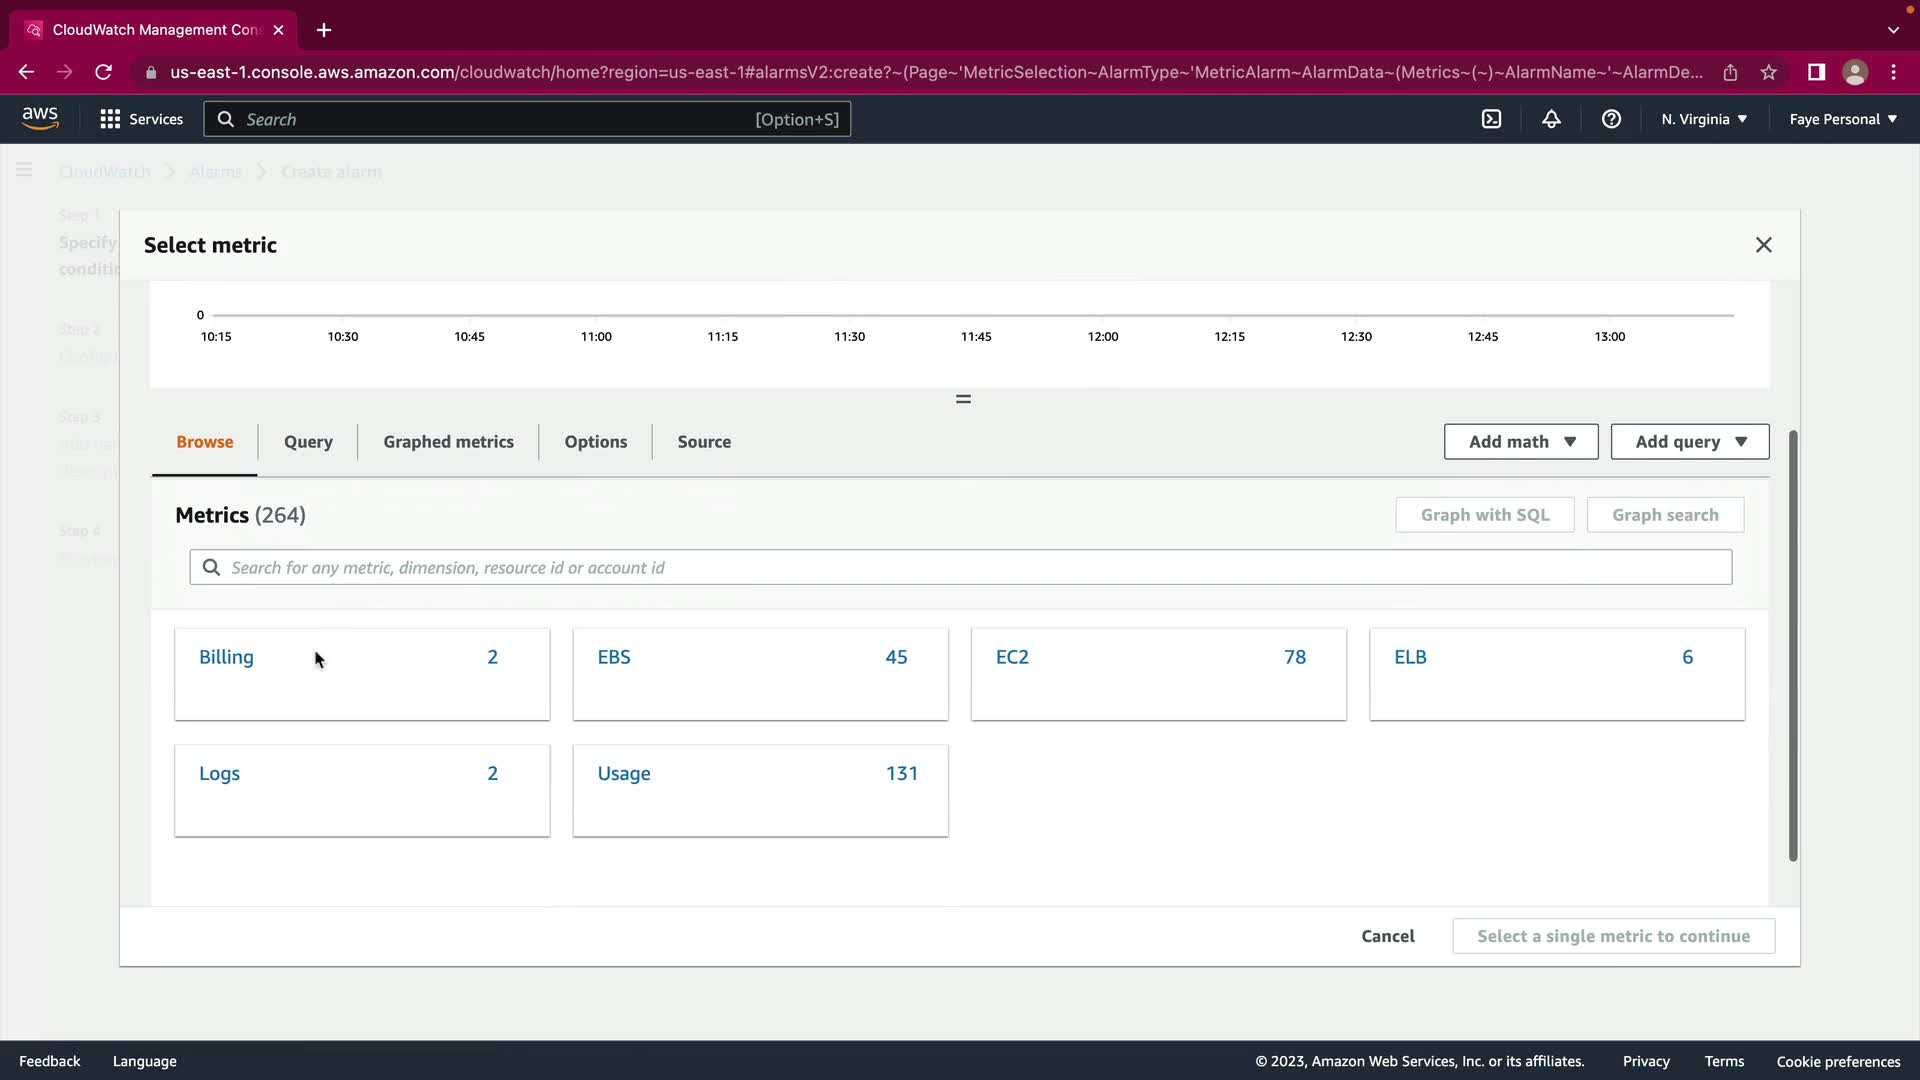The width and height of the screenshot is (1920, 1080).
Task: Reload the browser page
Action: click(103, 72)
